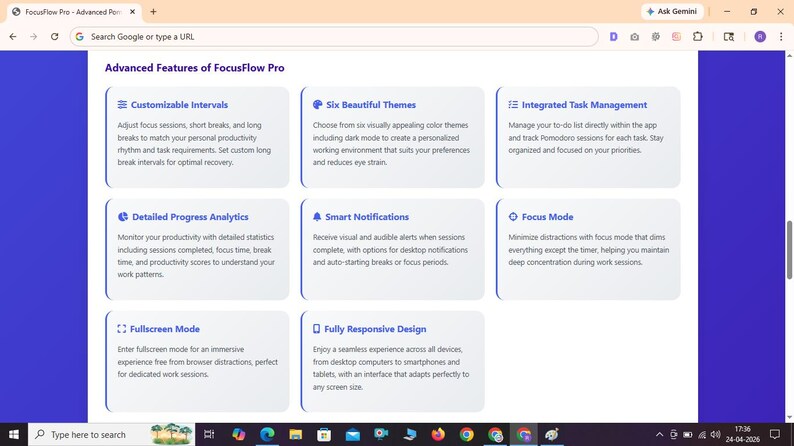Click the volume icon in system tray

(716, 434)
